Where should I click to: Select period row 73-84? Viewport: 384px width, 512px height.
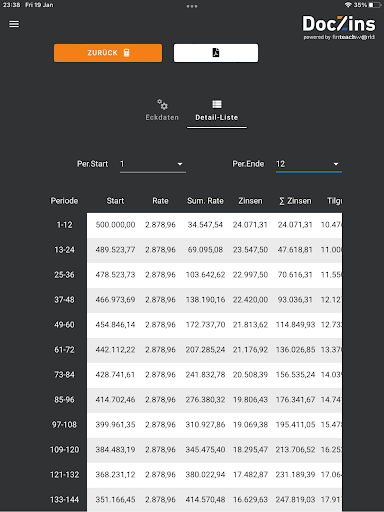(64, 375)
